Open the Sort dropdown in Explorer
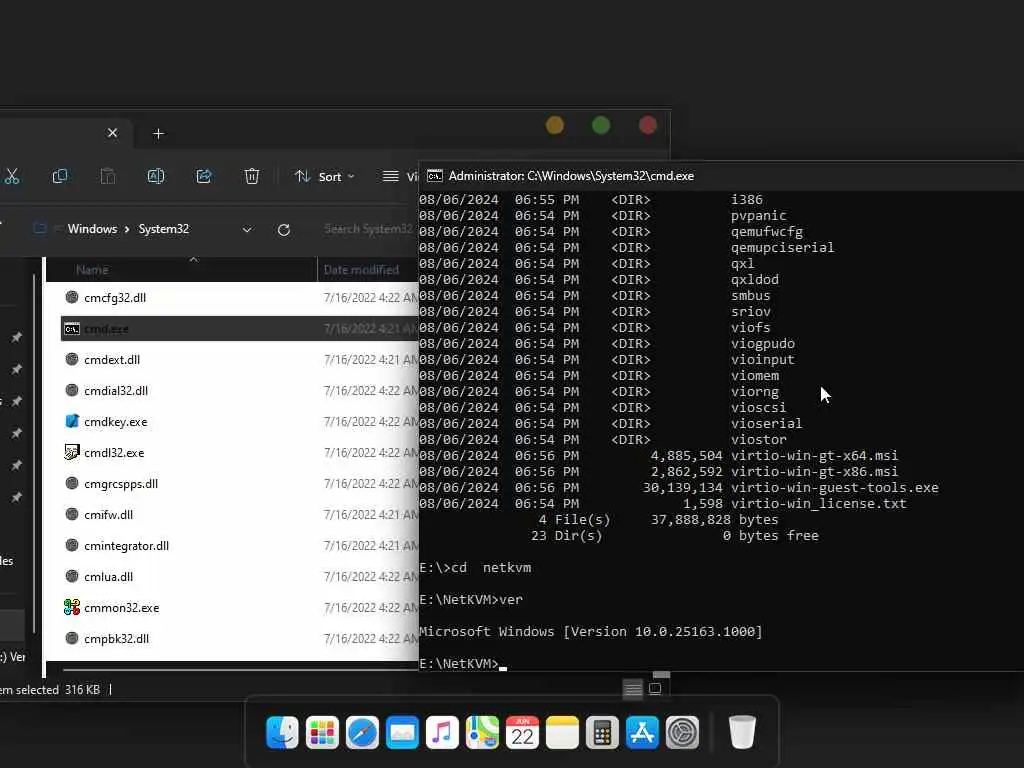Image resolution: width=1024 pixels, height=768 pixels. click(325, 176)
